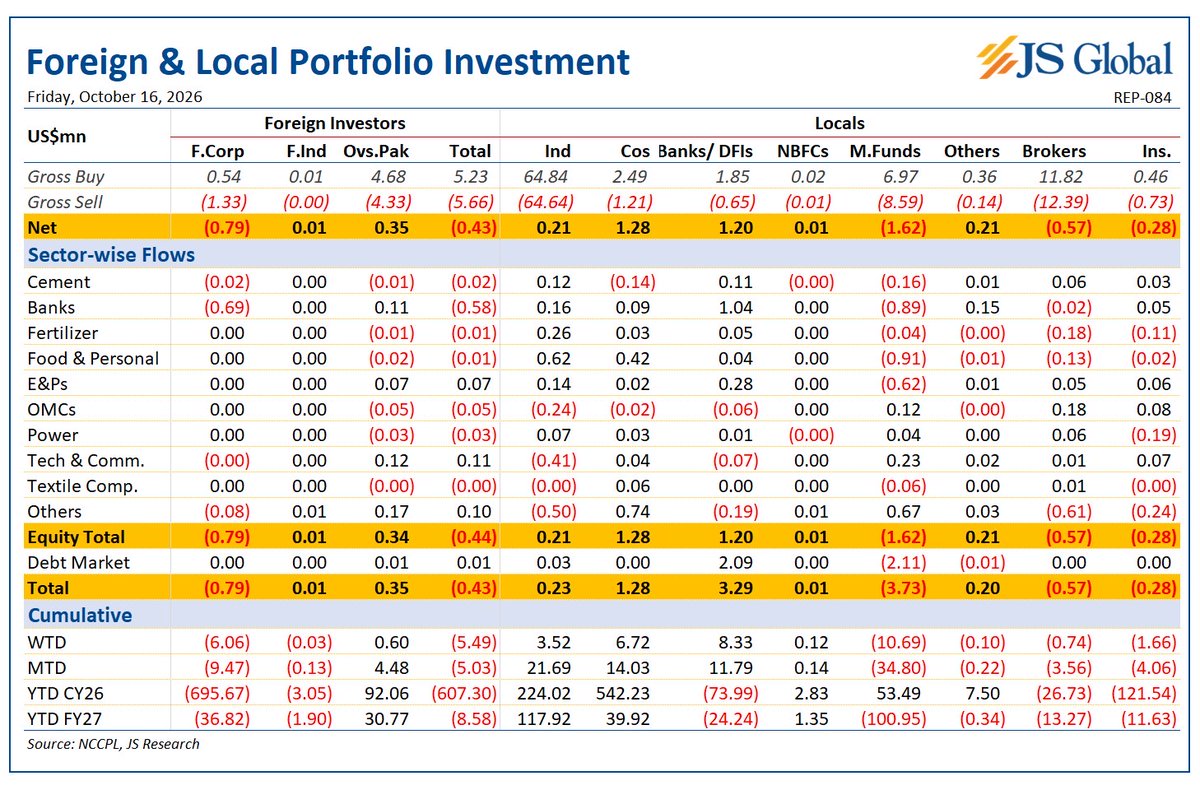Click the Gross Sell Ind value (64.64)

coord(546,202)
